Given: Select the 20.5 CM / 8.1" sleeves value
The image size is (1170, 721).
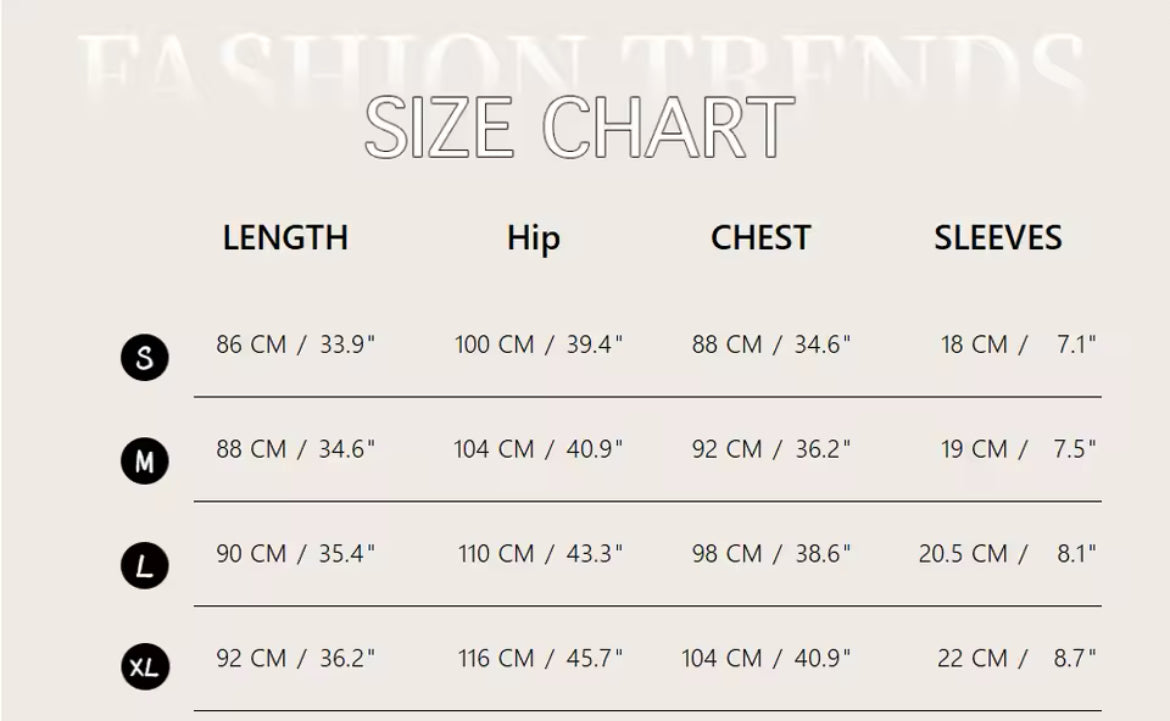Looking at the screenshot, I should (x=1007, y=554).
